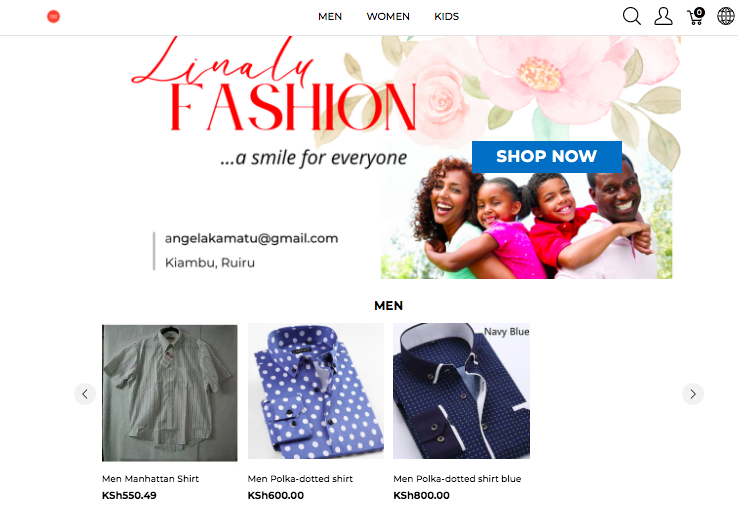
Task: Open Men Manhattan Shirt product link
Action: click(151, 478)
